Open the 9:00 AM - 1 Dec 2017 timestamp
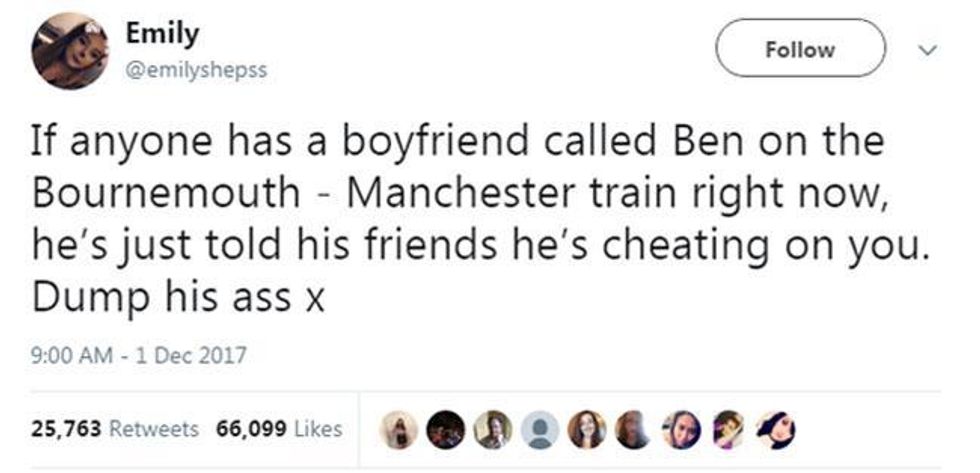The height and width of the screenshot is (473, 980). coord(139,354)
